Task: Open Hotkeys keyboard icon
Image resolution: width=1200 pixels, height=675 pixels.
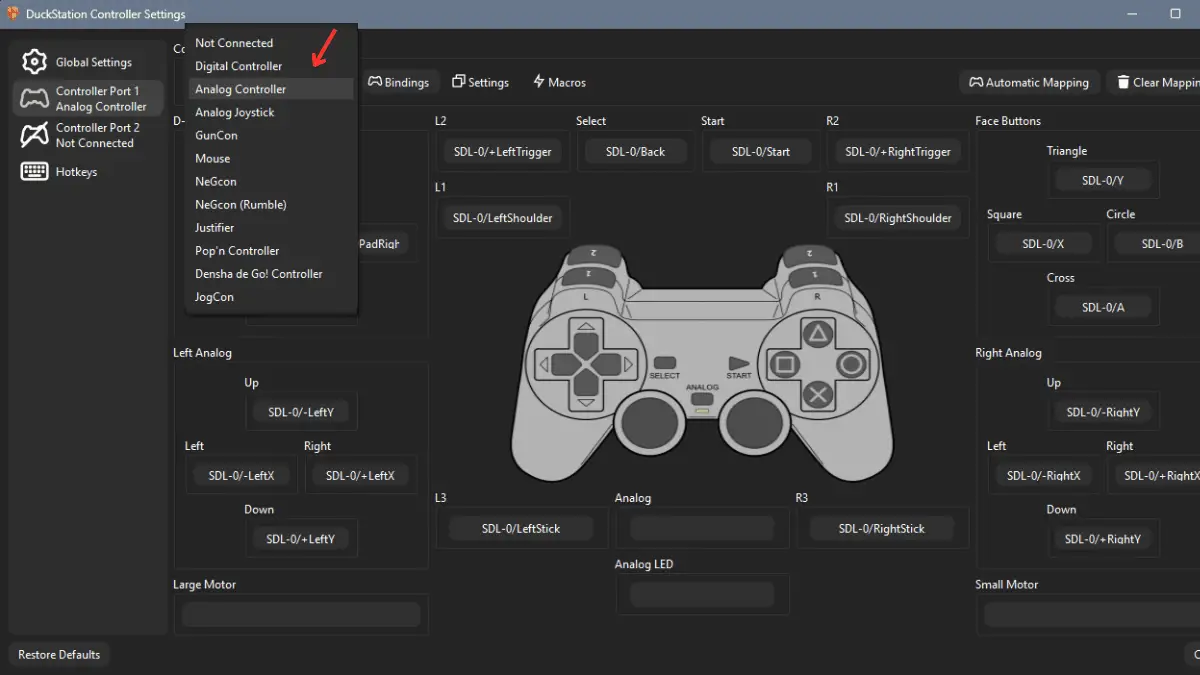Action: (34, 172)
